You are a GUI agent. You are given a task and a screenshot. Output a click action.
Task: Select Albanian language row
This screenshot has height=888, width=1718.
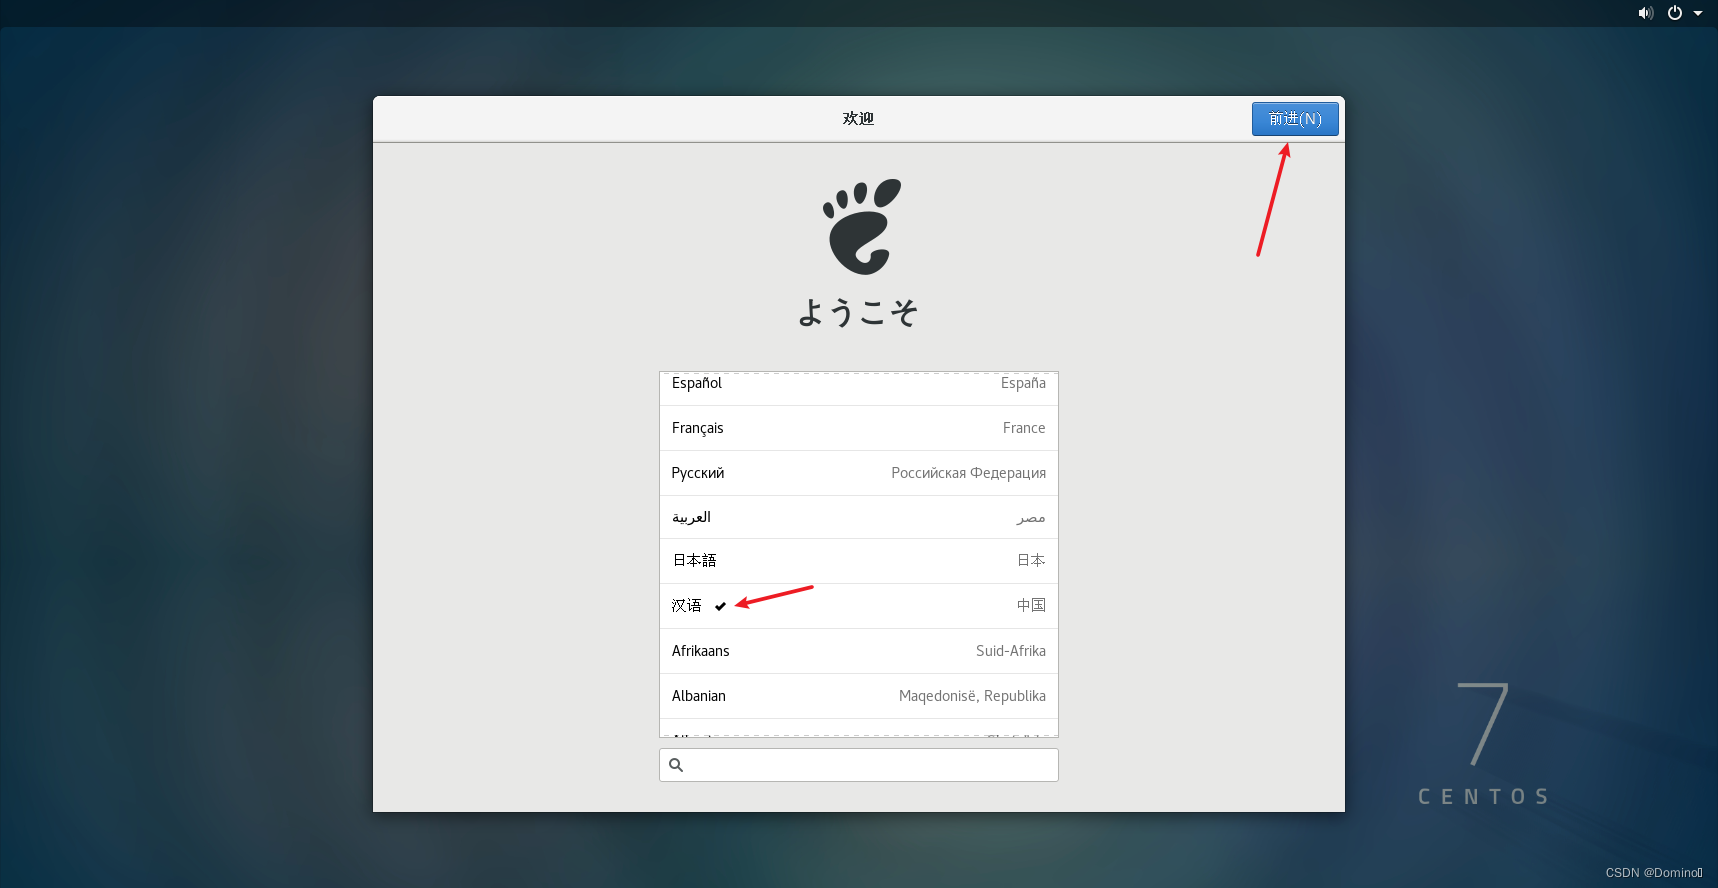pos(859,696)
